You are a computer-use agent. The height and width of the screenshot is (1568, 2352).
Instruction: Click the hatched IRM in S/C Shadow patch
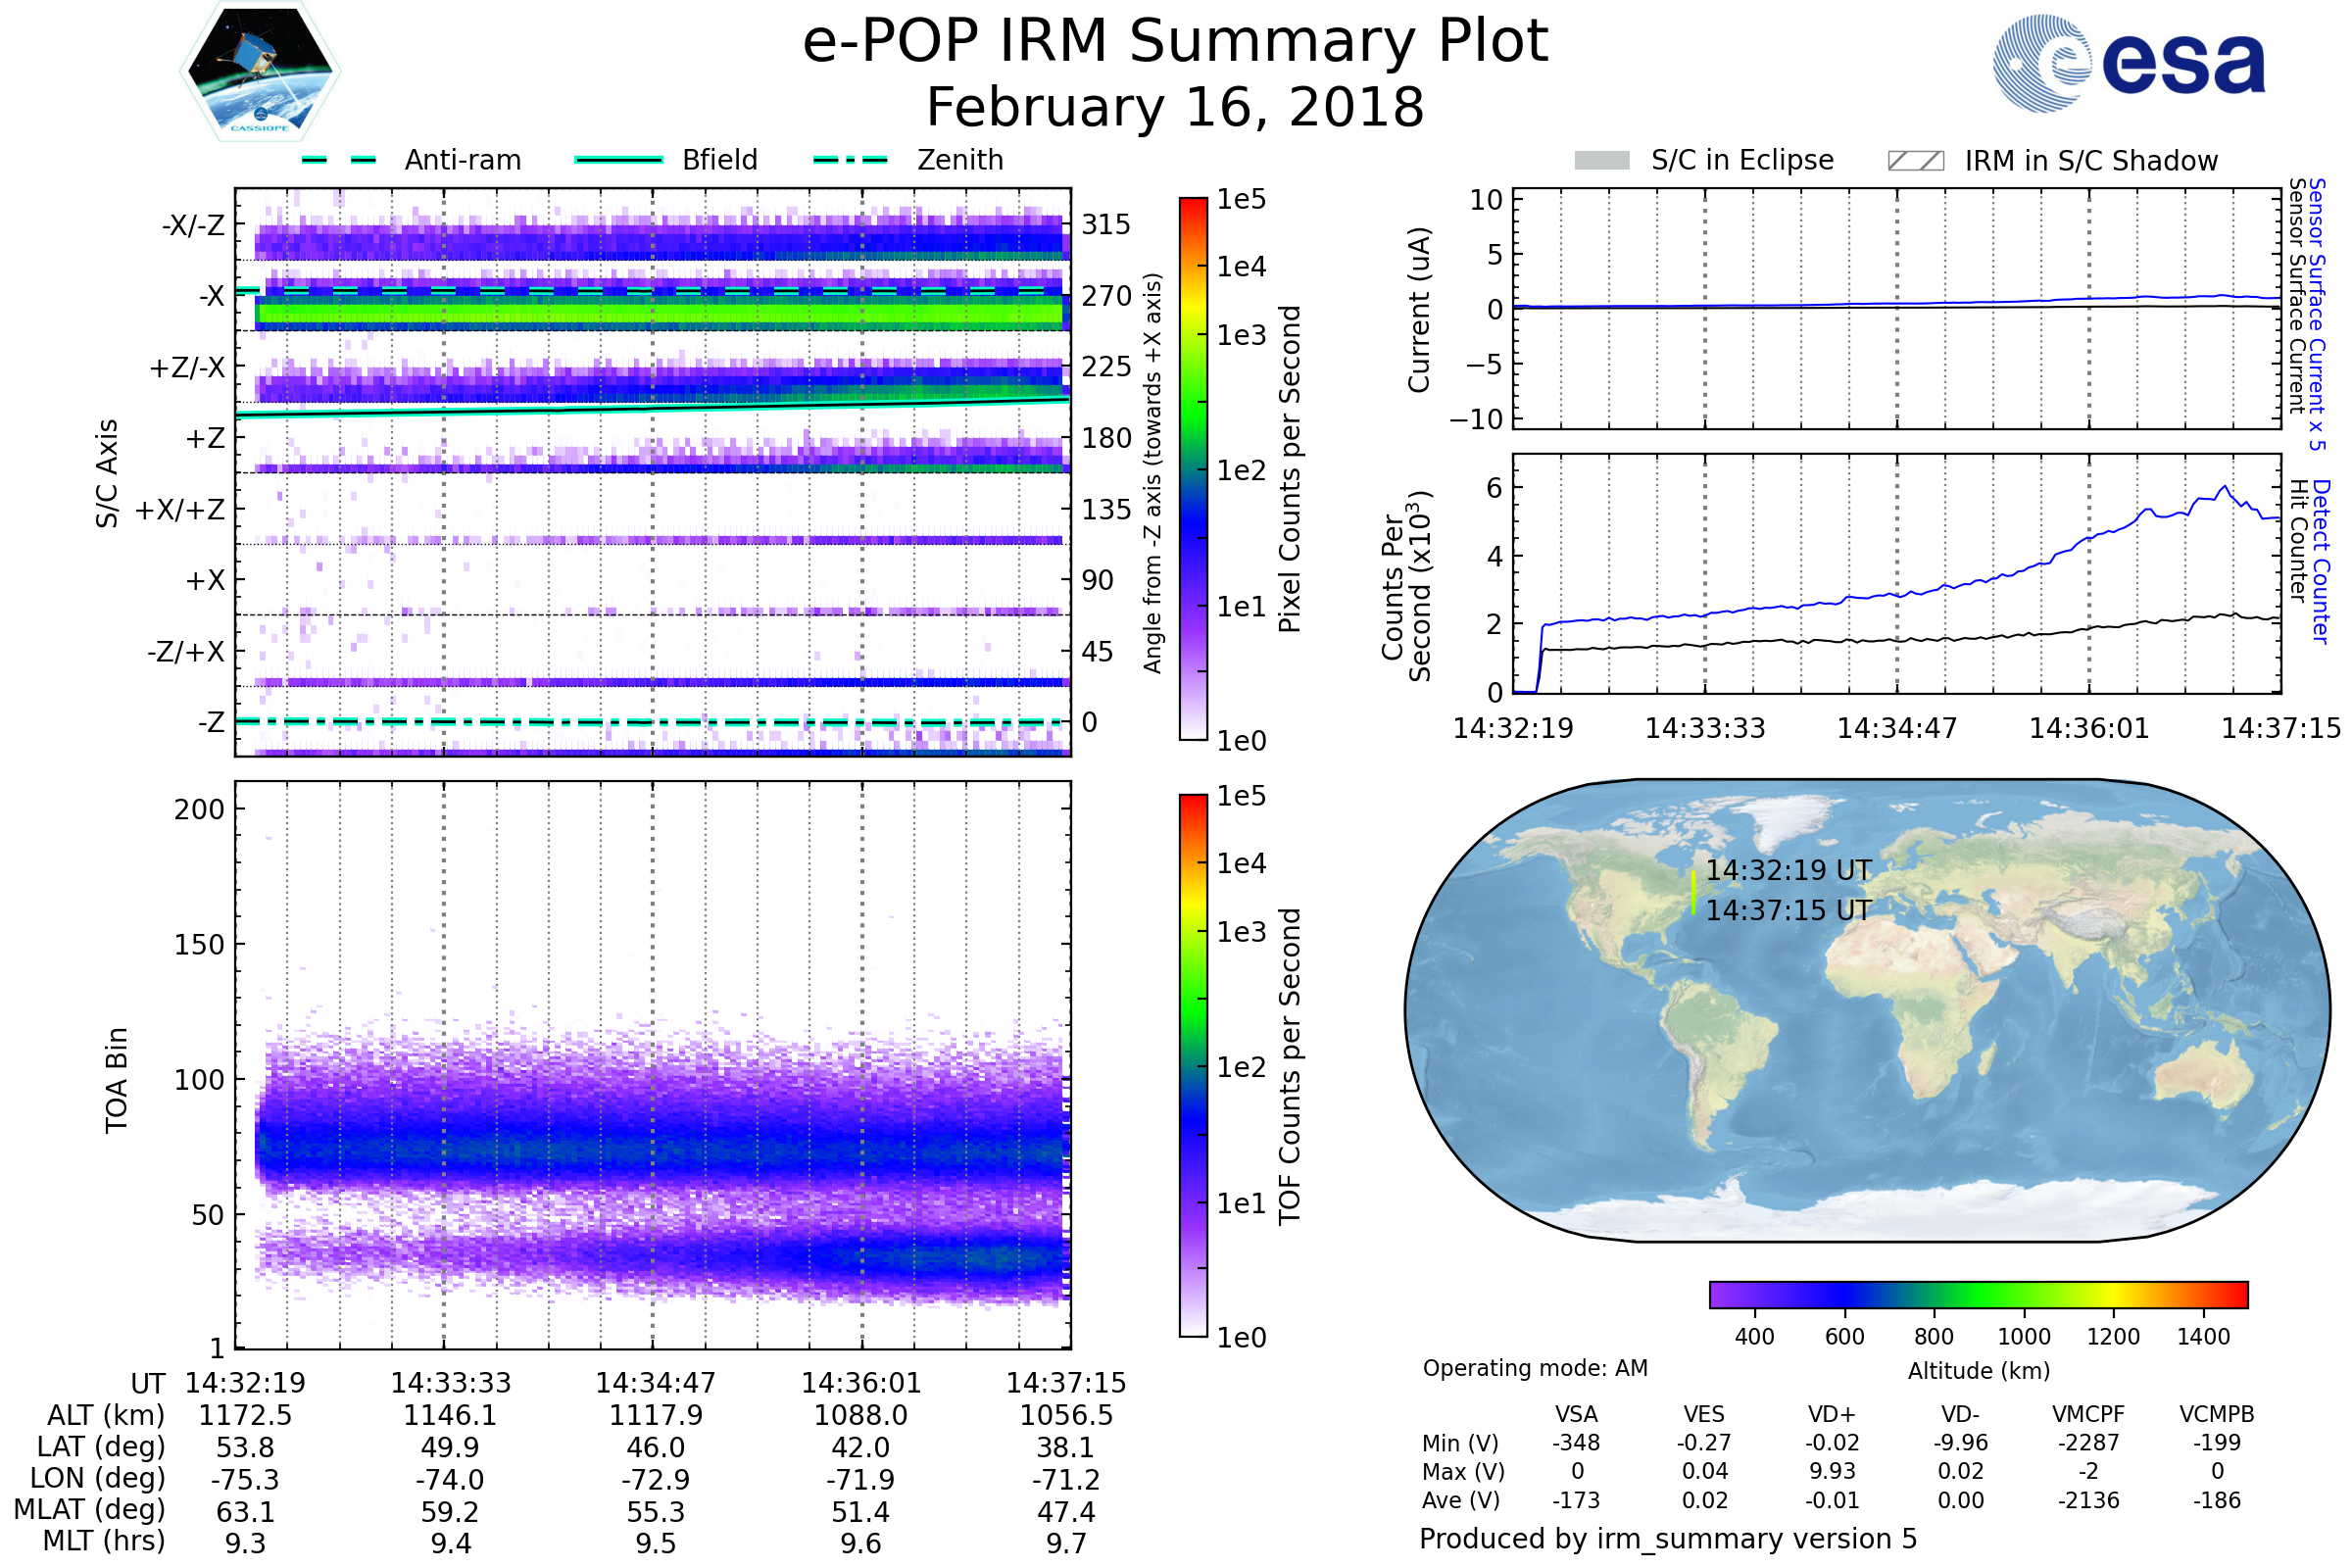pos(1915,161)
